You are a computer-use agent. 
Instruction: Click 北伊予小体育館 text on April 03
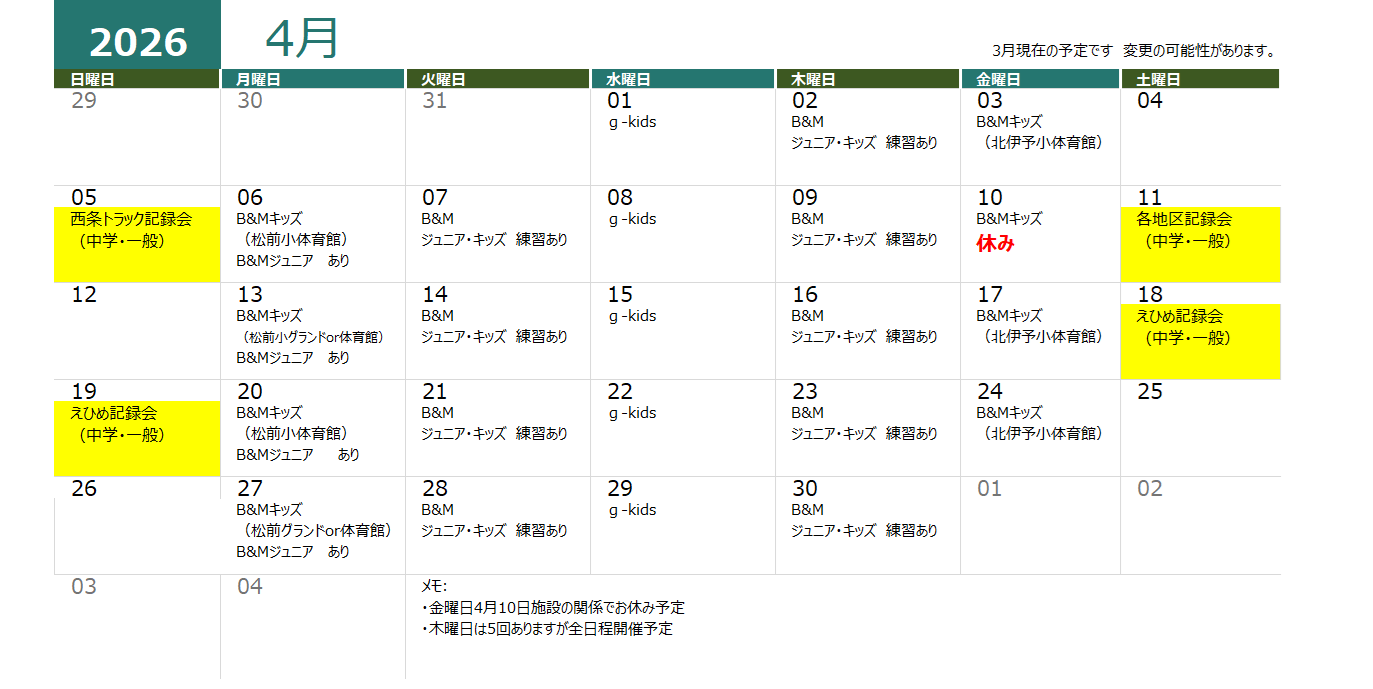pos(1043,143)
